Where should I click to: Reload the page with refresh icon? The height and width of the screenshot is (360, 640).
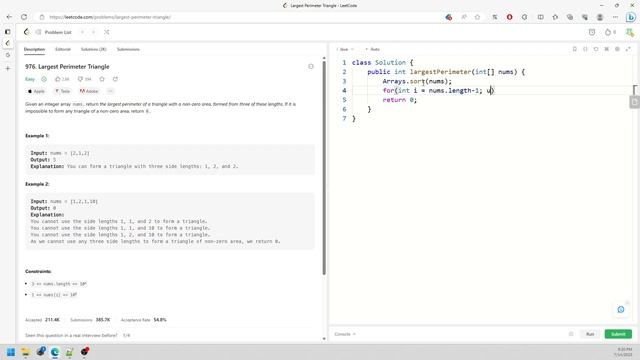point(24,17)
